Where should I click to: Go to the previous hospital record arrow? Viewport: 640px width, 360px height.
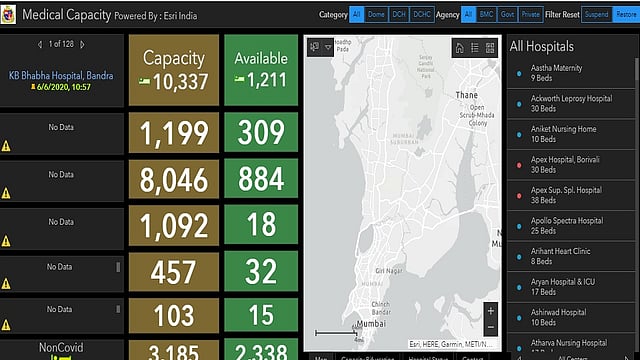pos(40,44)
